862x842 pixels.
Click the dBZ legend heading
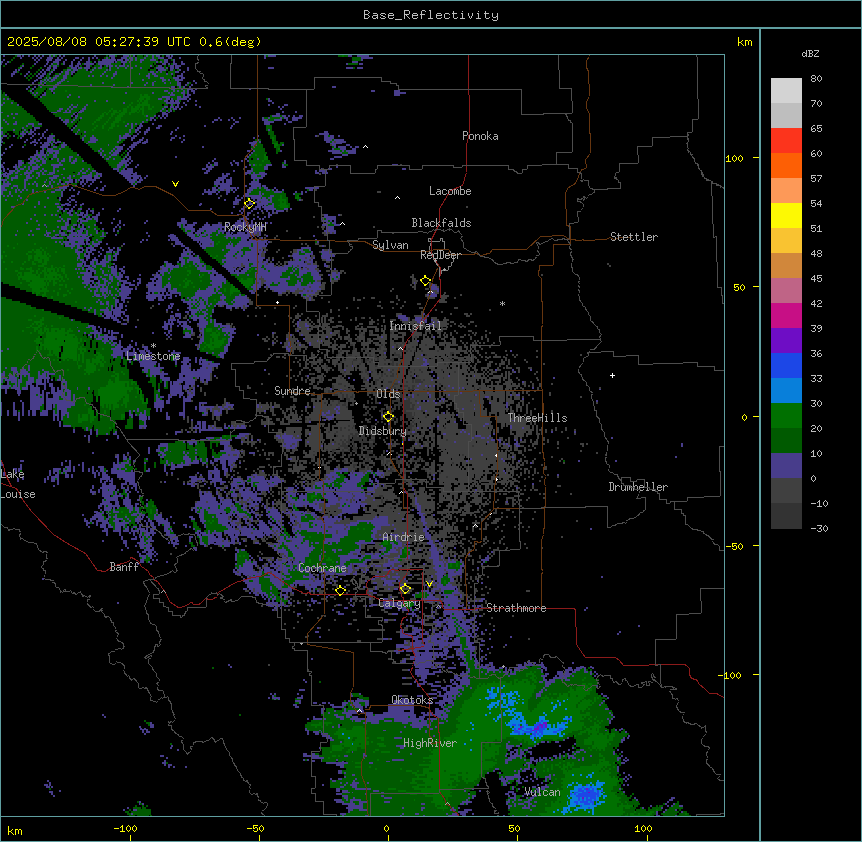coord(810,53)
